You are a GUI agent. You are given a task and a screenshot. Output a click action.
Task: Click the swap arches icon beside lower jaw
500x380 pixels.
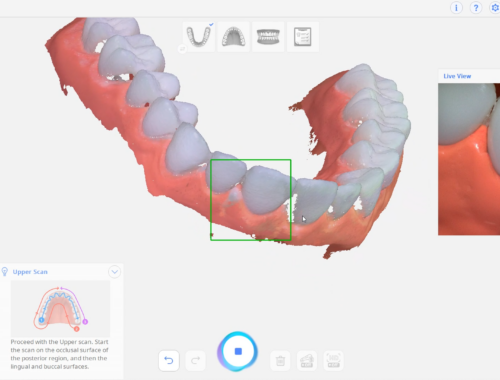click(182, 49)
